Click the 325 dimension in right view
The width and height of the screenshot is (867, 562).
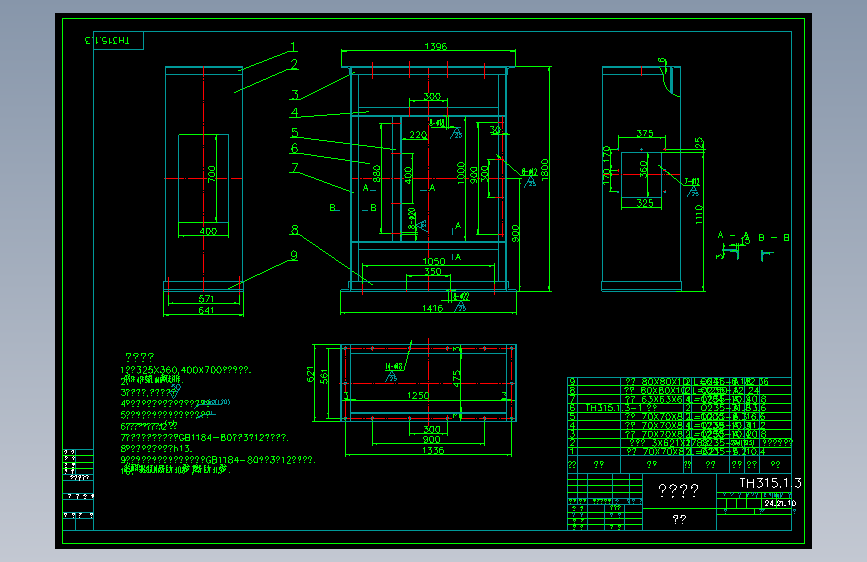(645, 202)
